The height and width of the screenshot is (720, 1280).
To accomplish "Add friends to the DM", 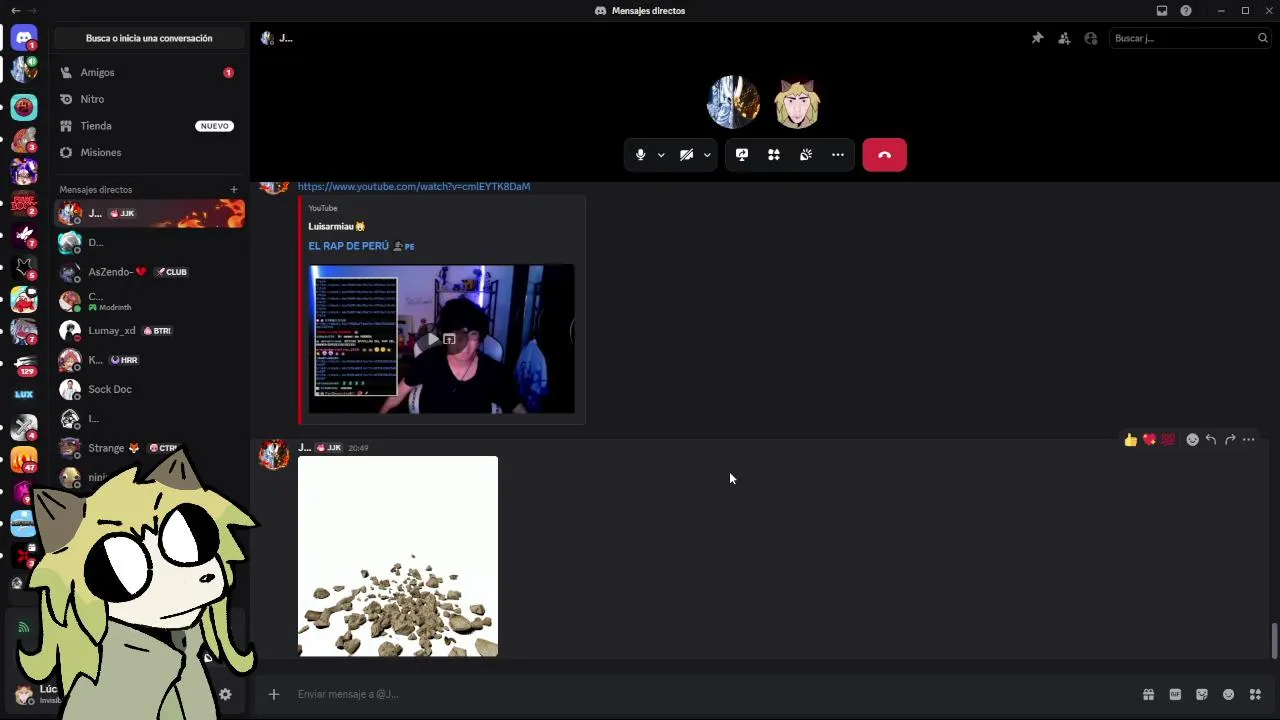I will 1064,38.
